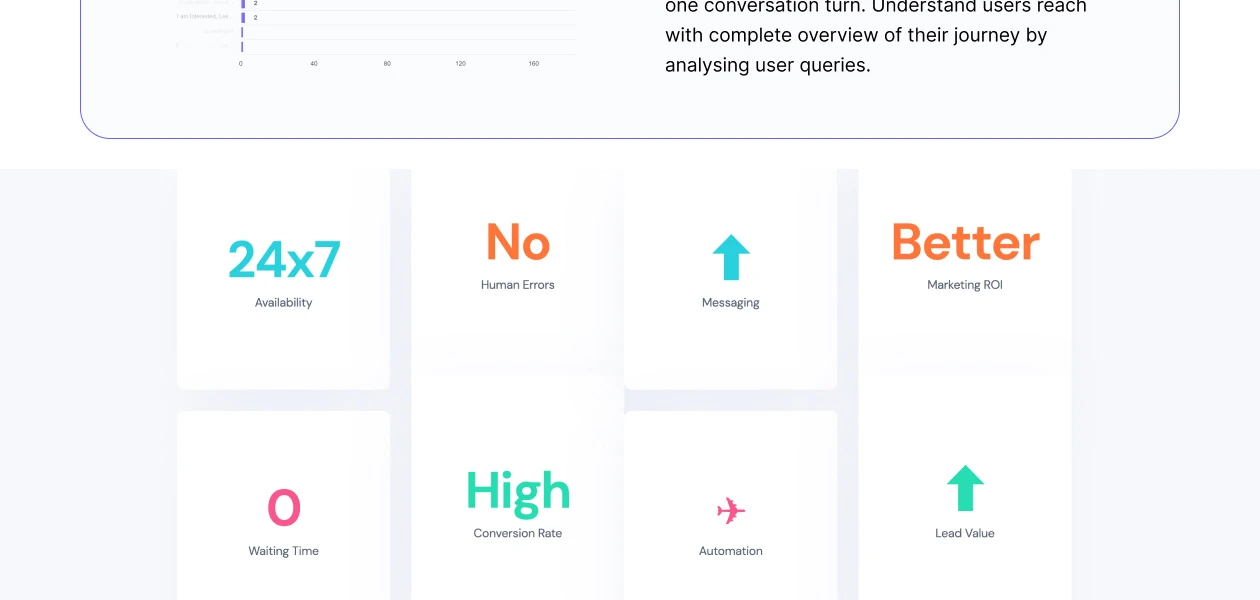Click the Marketing ROI label
The width and height of the screenshot is (1260, 600).
(965, 285)
